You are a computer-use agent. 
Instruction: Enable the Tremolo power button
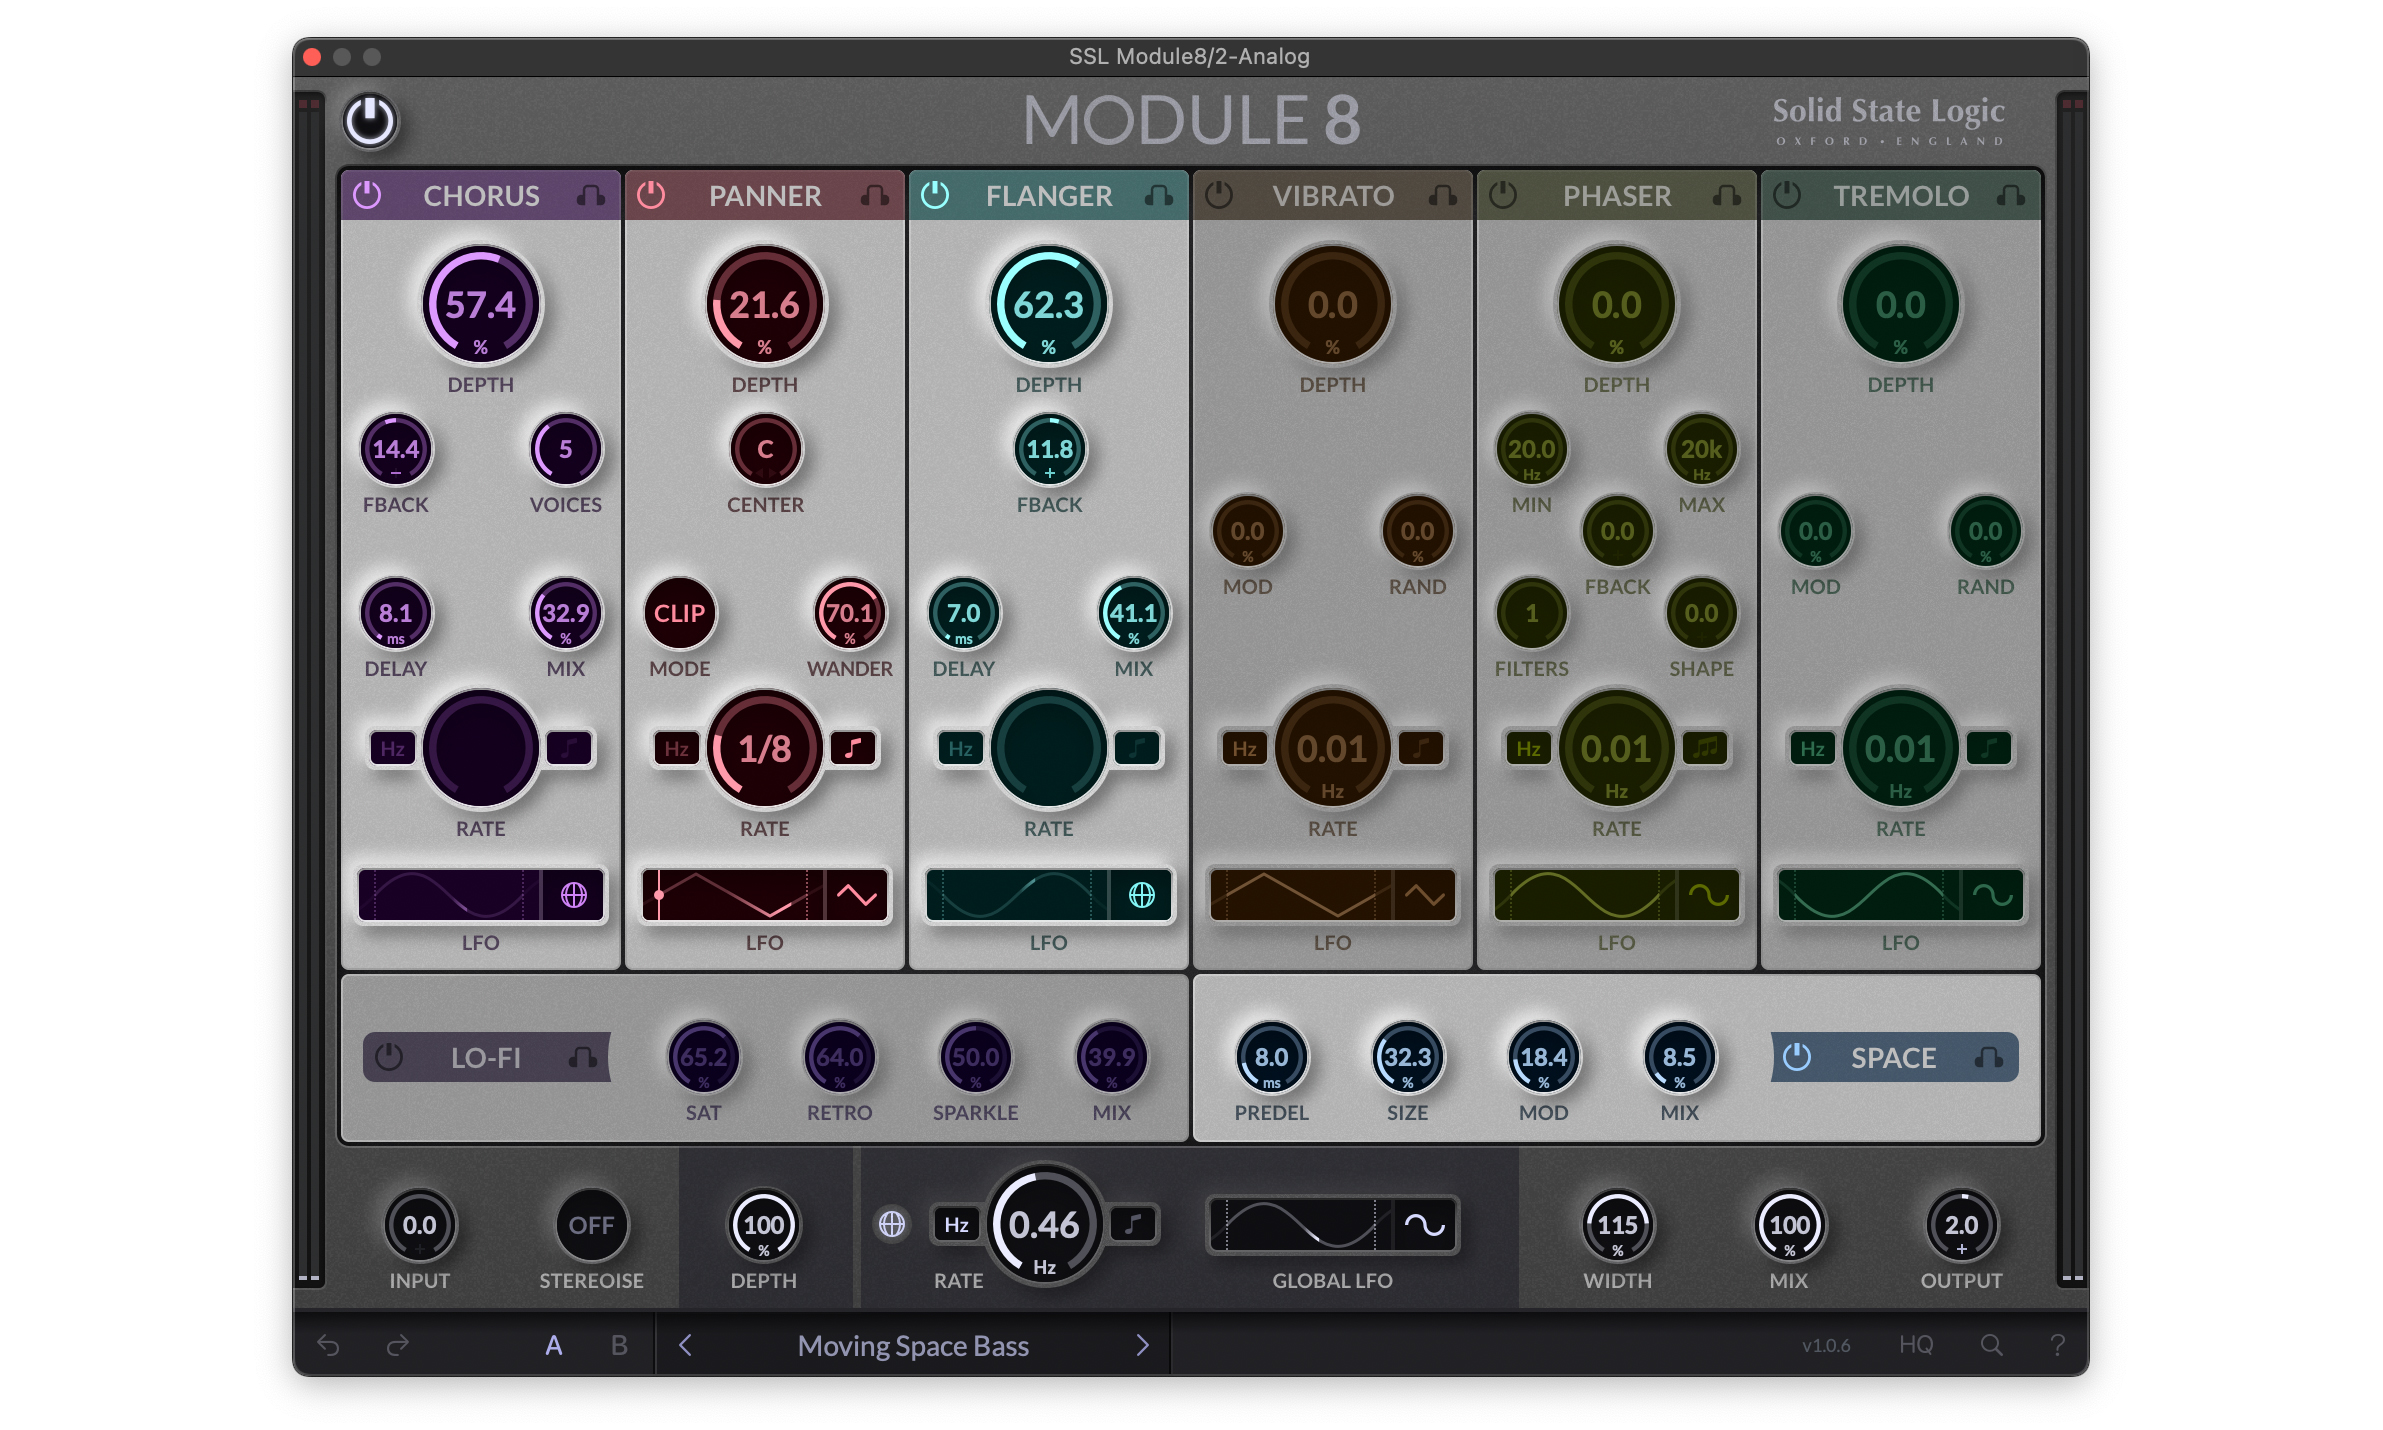pos(1787,195)
